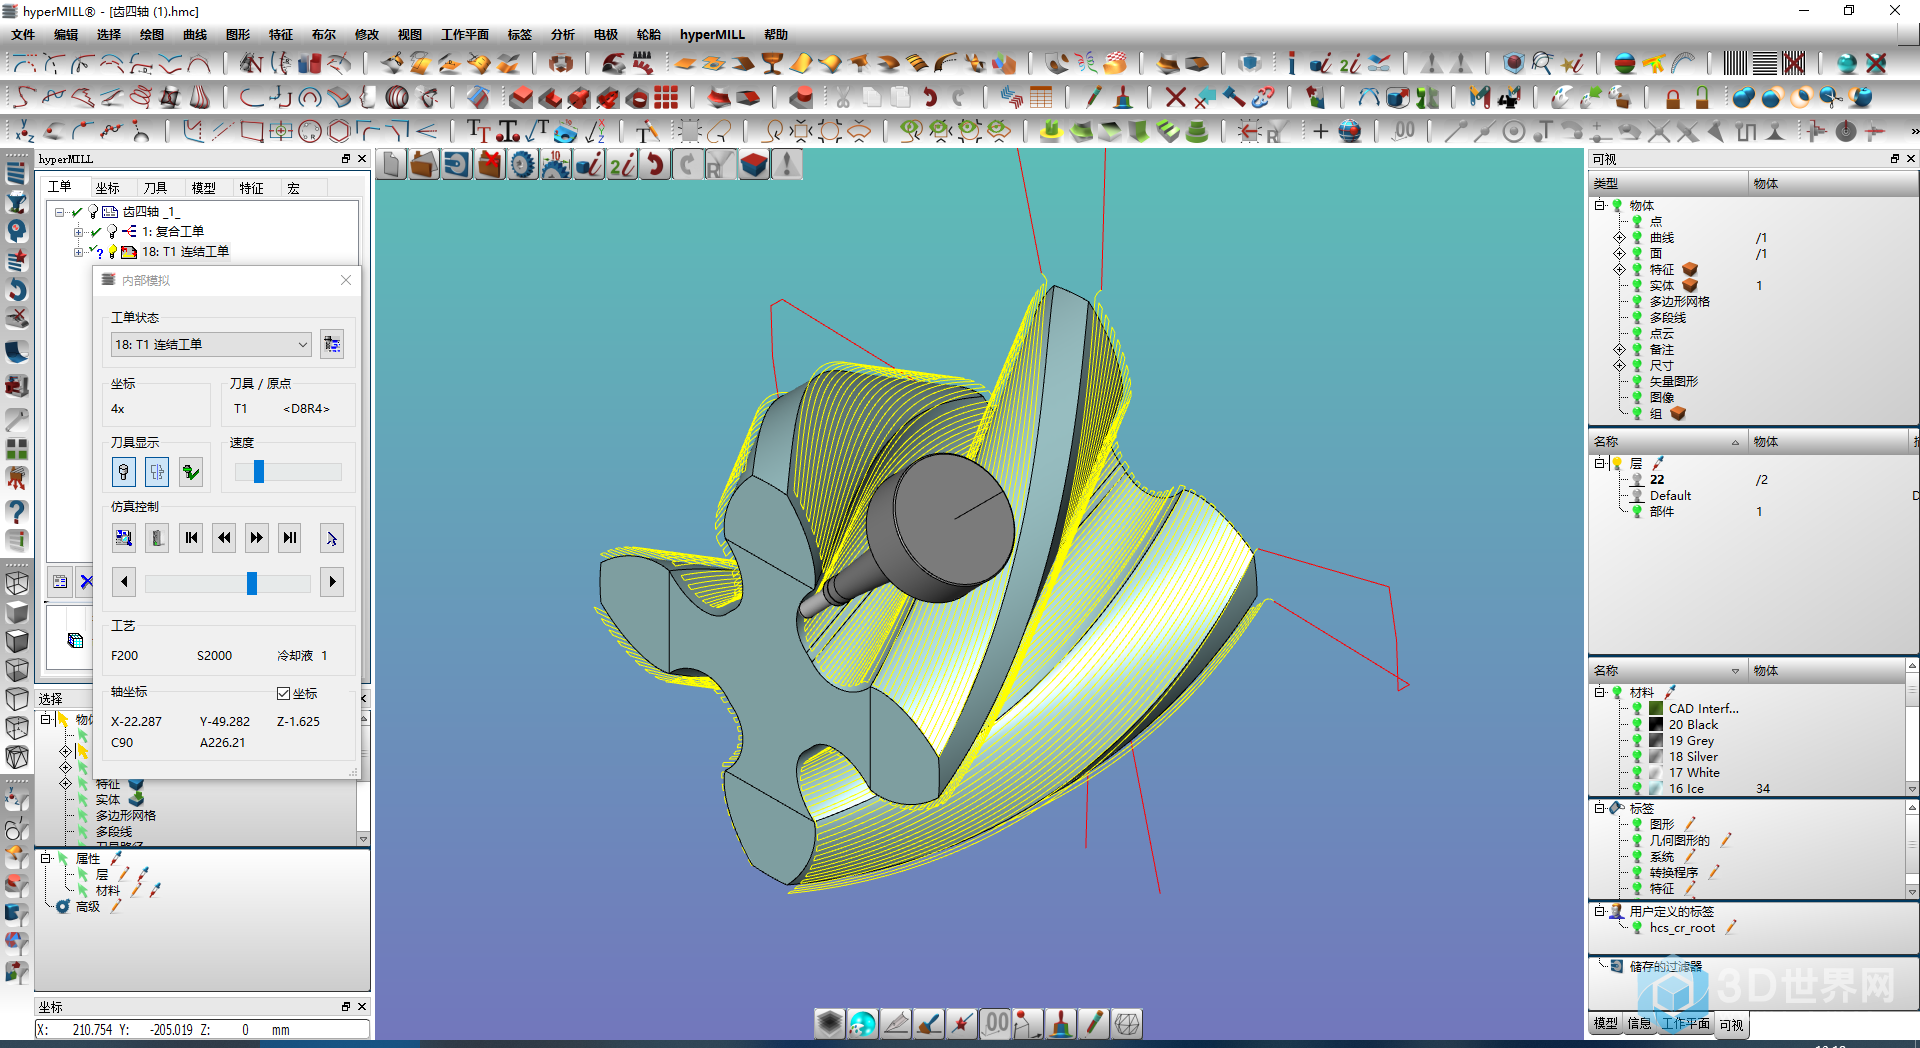Viewport: 1920px width, 1048px height.
Task: Switch to the 特征 tab in hyperMILL browser
Action: pyautogui.click(x=251, y=188)
